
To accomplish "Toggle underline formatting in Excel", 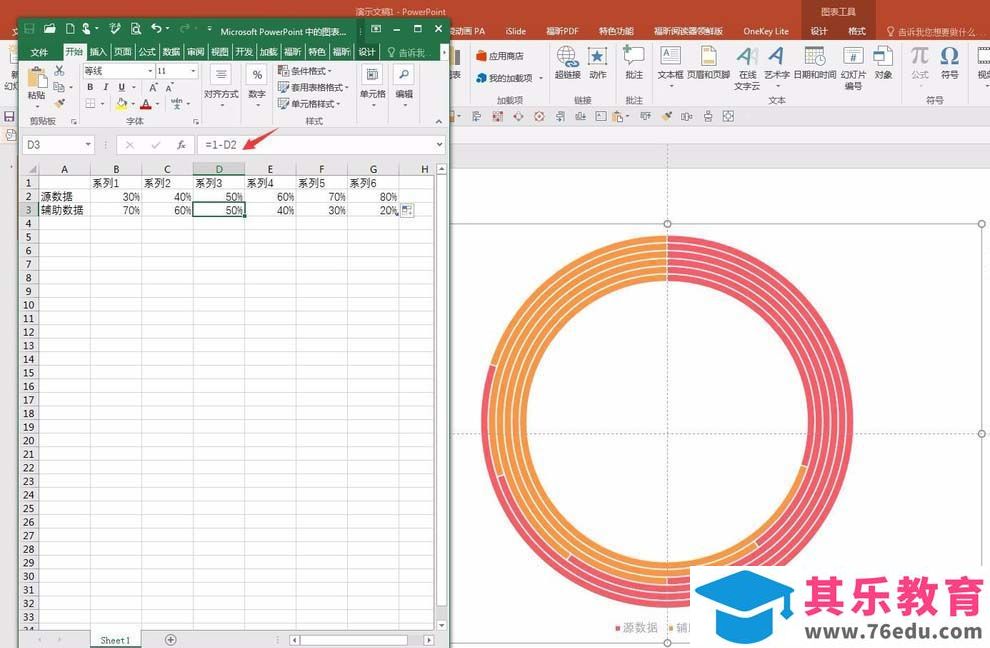I will pos(121,87).
